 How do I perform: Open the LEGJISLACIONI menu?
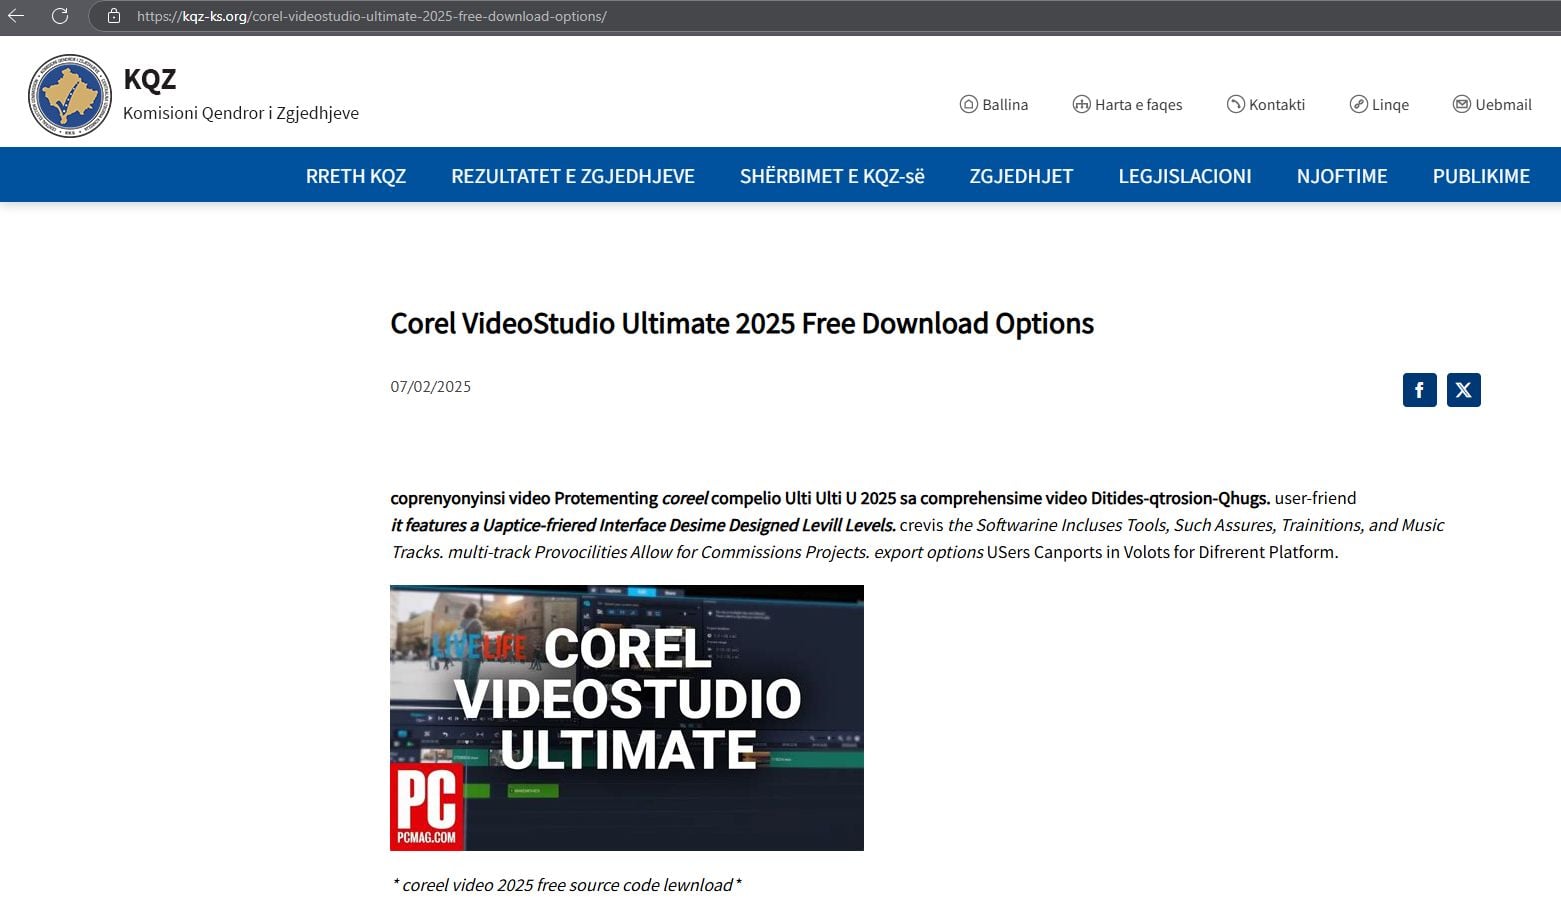tap(1185, 176)
